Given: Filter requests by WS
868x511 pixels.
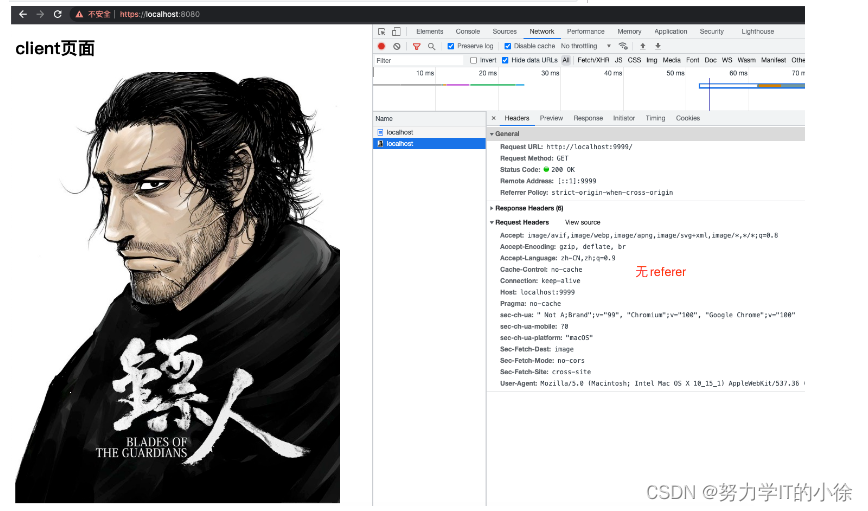Looking at the screenshot, I should point(727,60).
